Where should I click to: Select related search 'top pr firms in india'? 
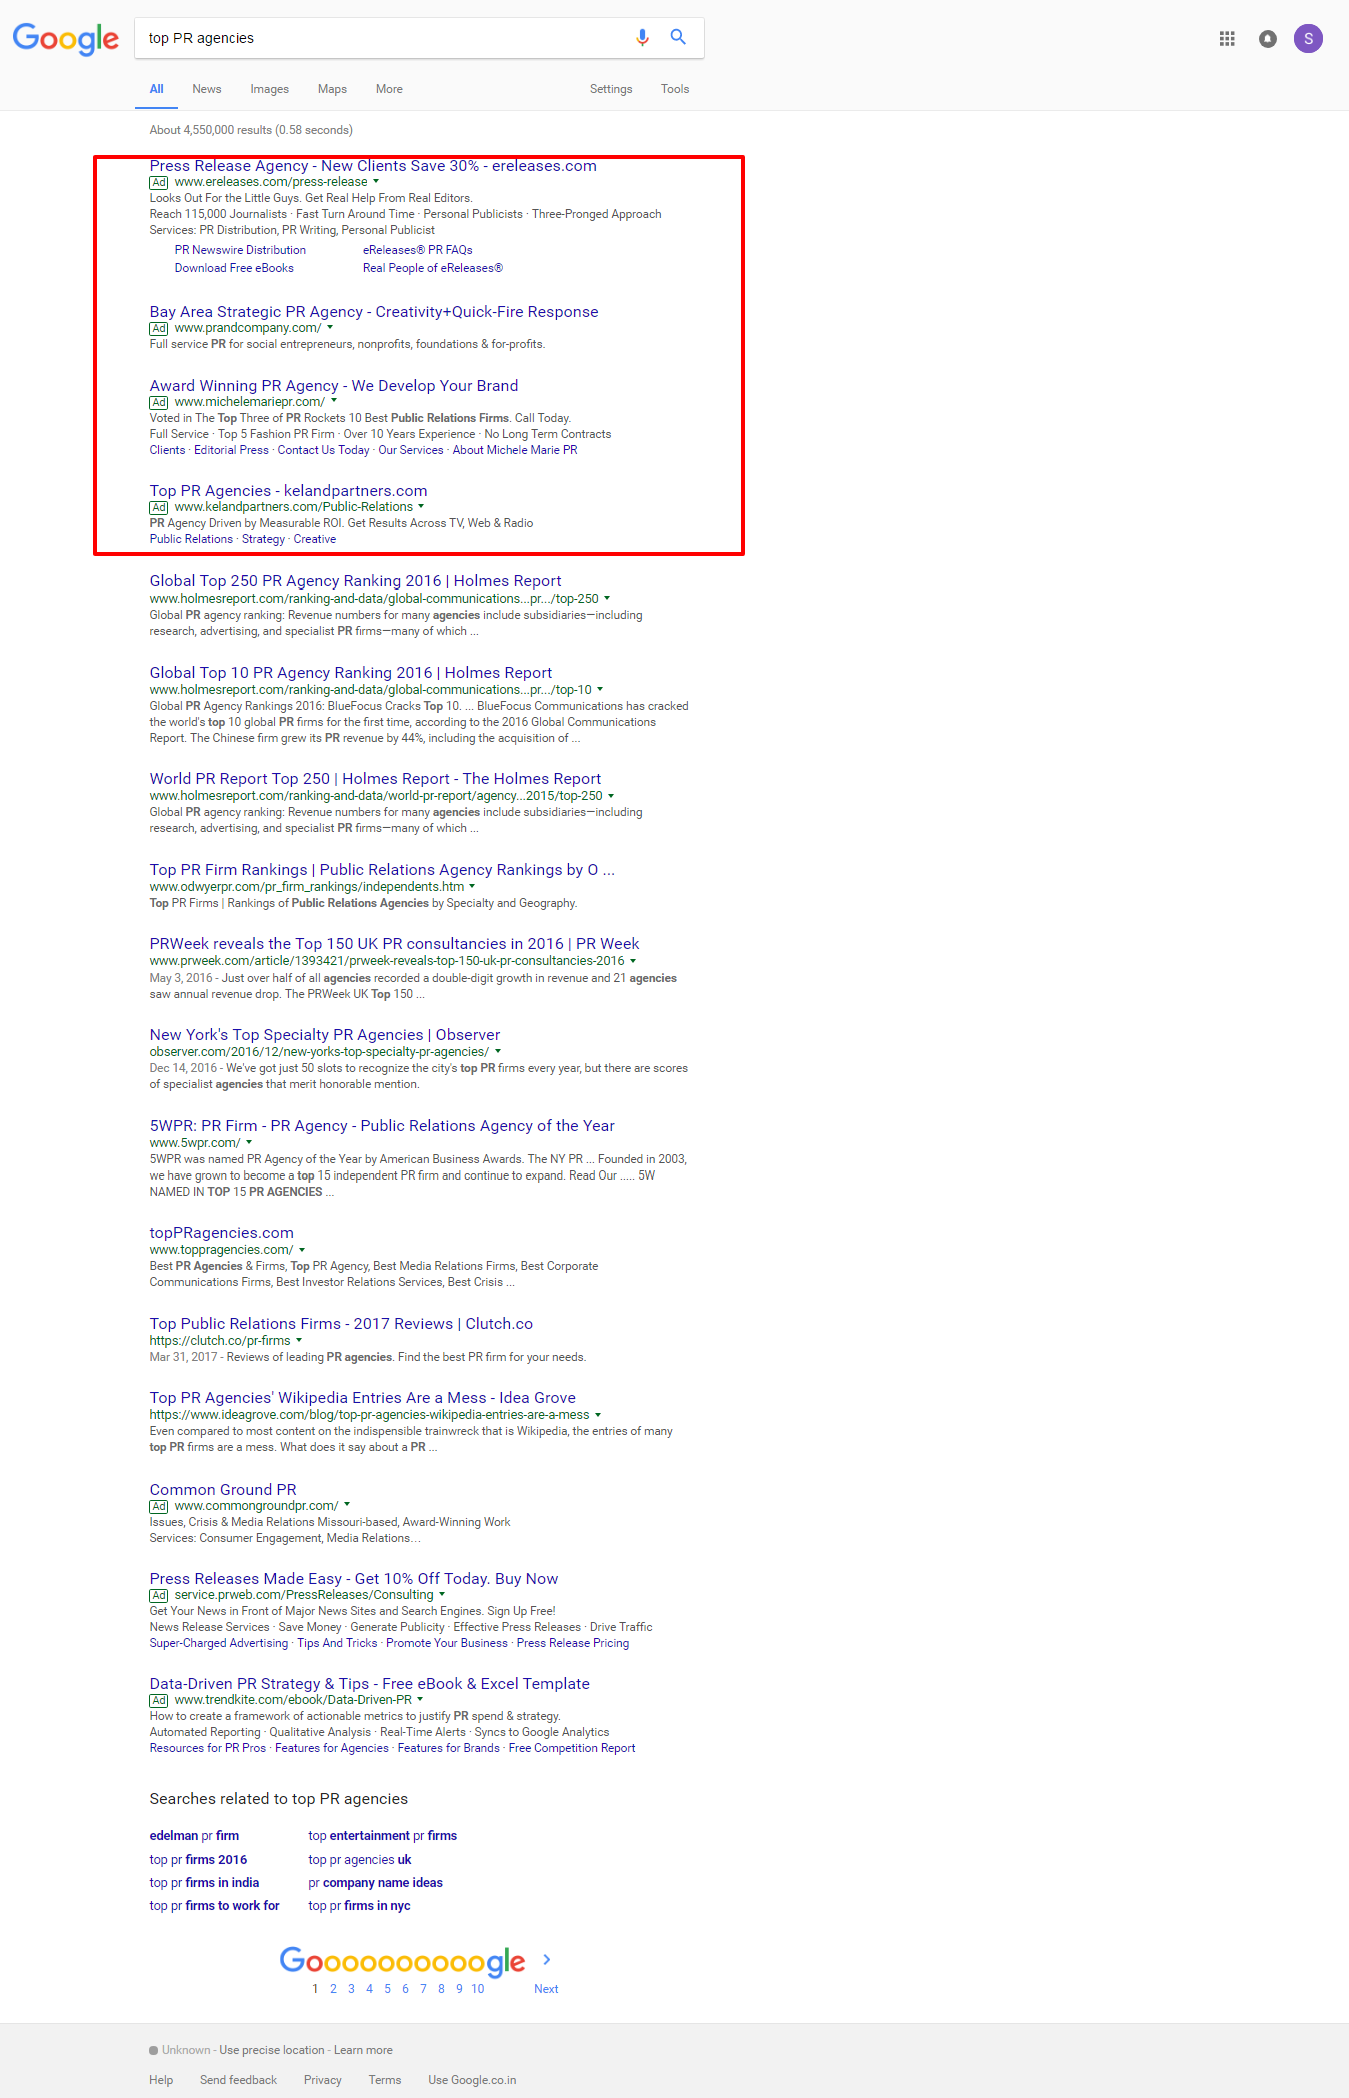click(204, 1883)
